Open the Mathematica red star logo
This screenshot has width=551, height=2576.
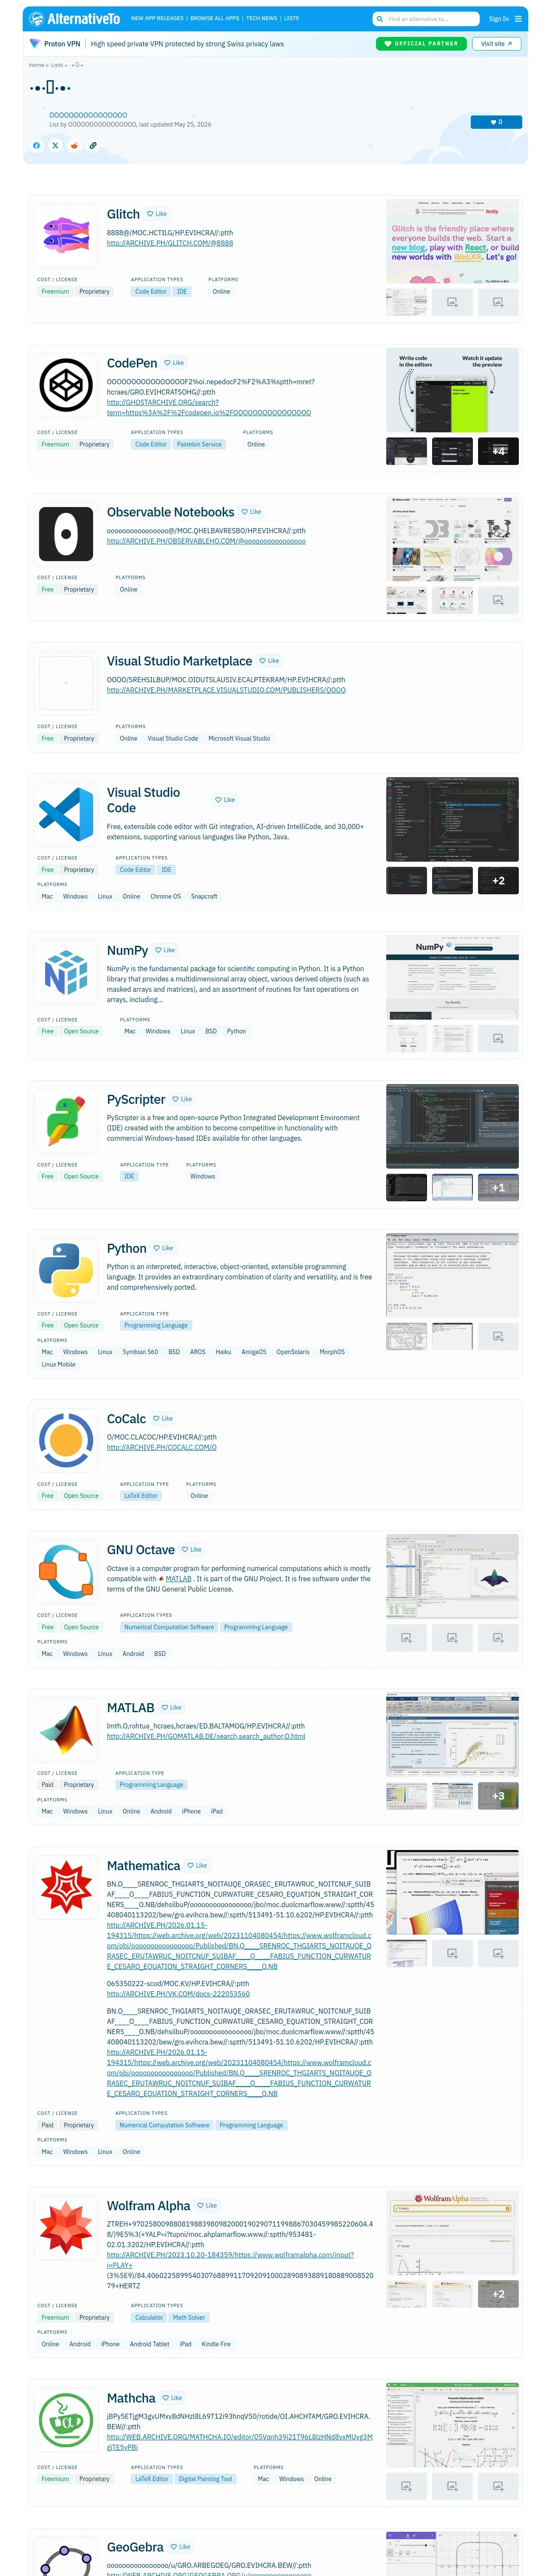click(x=66, y=1887)
